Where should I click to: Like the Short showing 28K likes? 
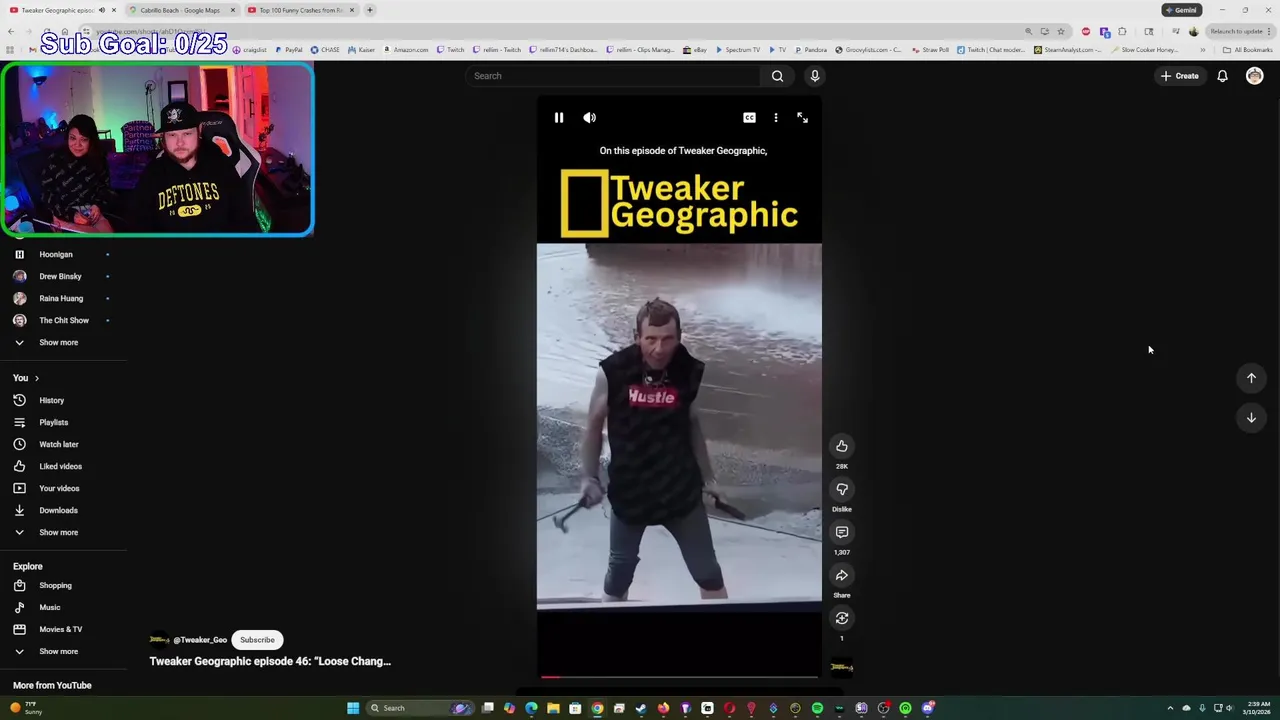pos(842,446)
